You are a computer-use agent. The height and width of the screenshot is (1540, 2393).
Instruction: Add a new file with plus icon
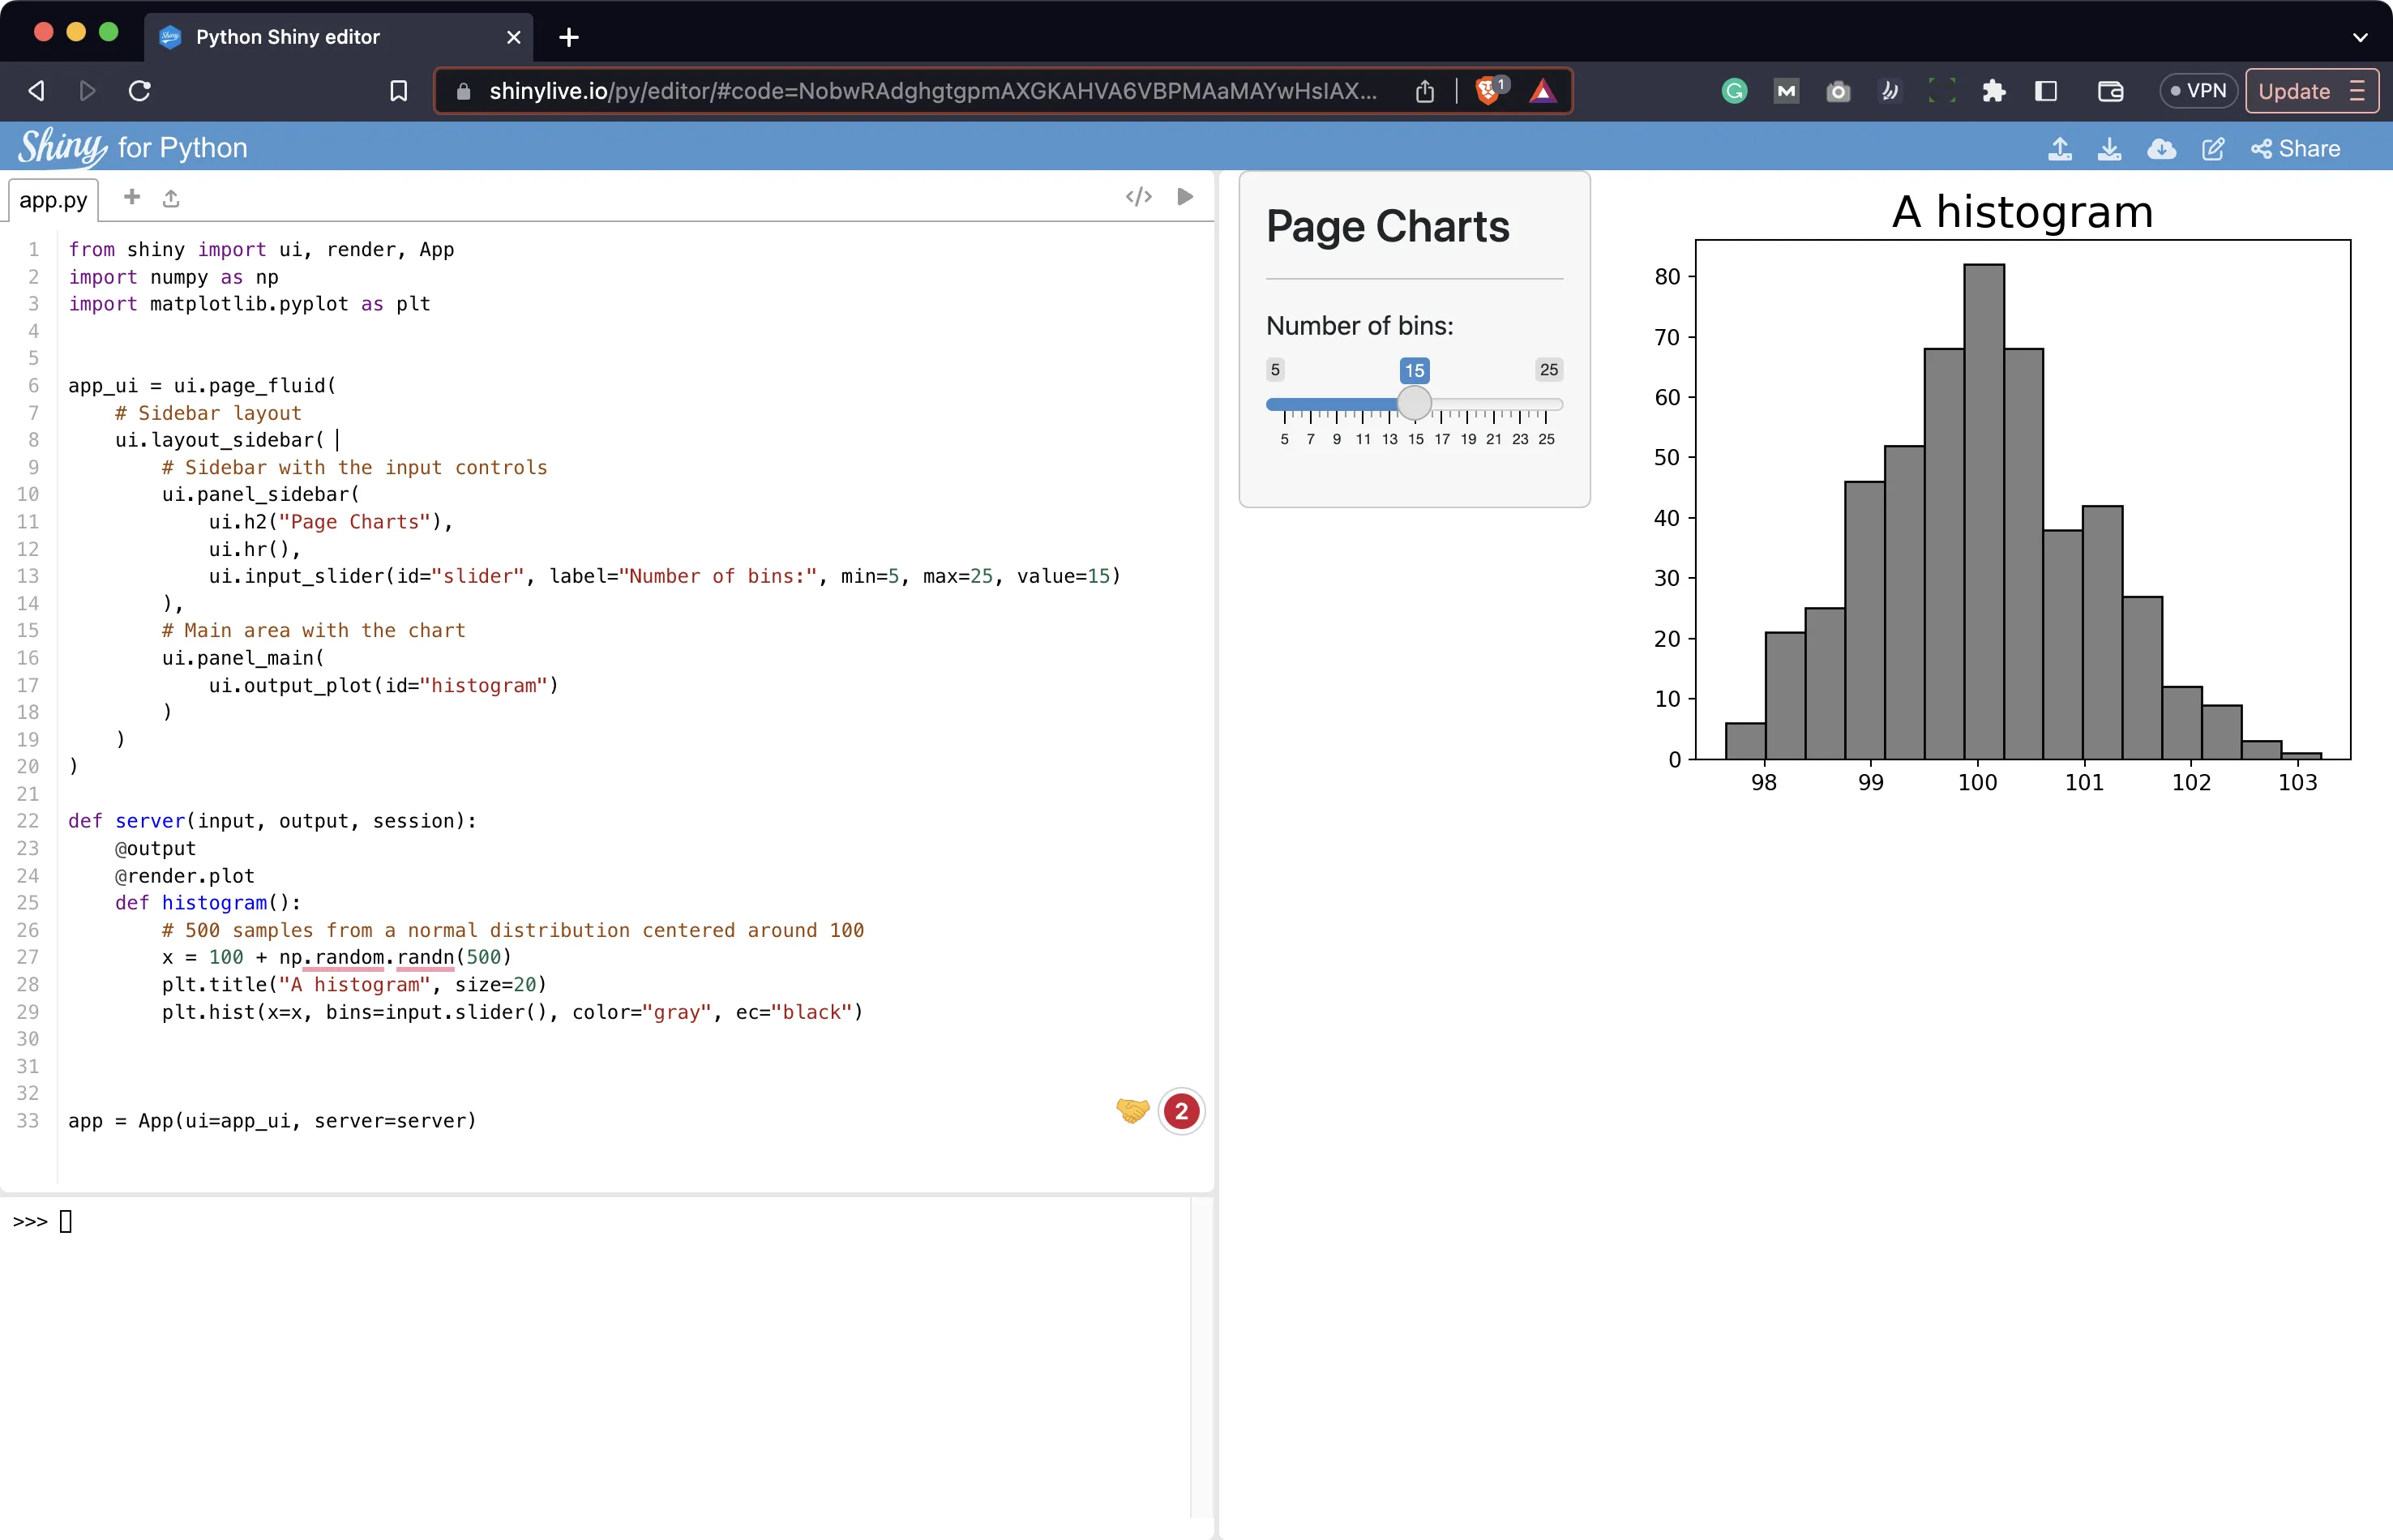pos(132,197)
